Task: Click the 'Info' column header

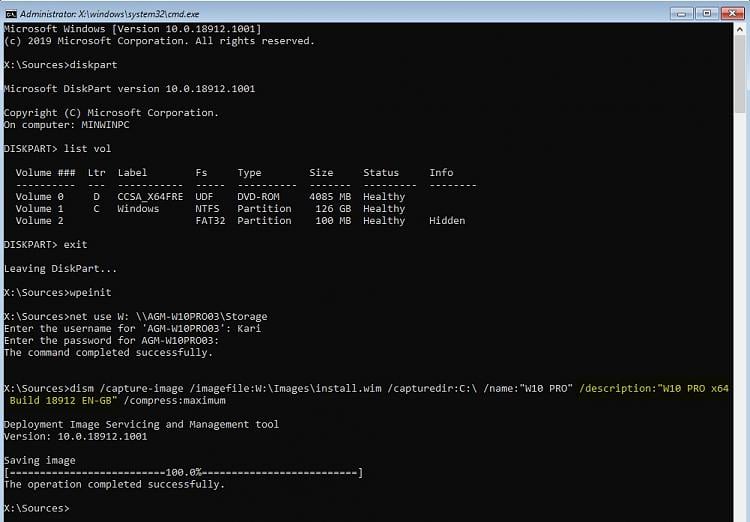Action: pos(441,173)
